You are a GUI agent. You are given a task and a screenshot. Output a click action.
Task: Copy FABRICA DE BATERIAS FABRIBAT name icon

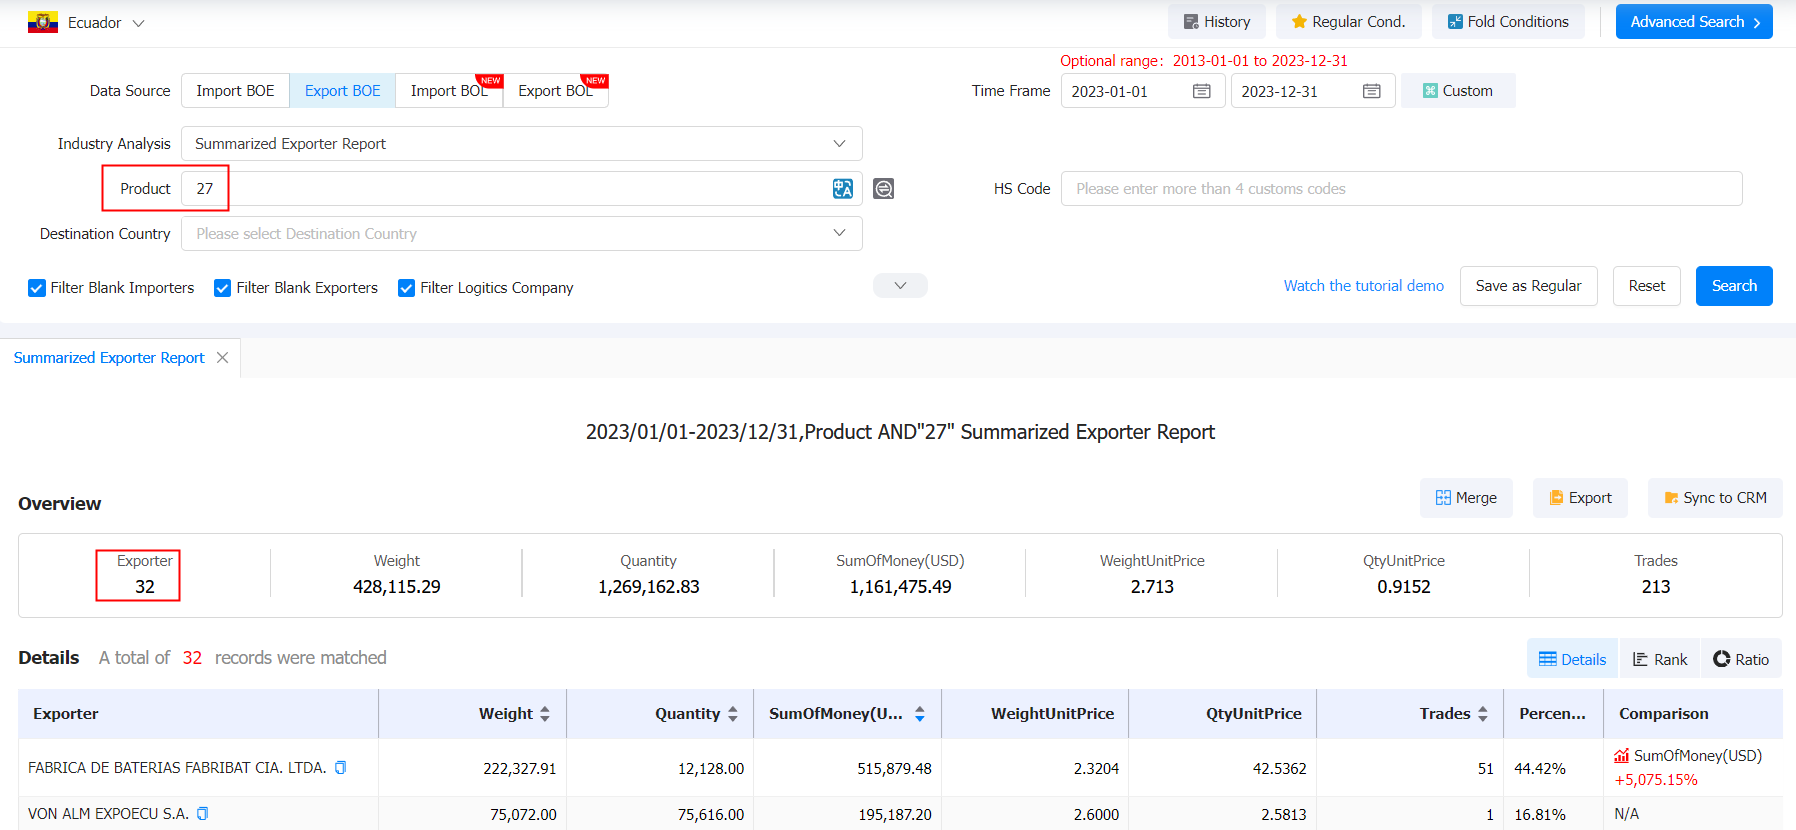pos(340,768)
